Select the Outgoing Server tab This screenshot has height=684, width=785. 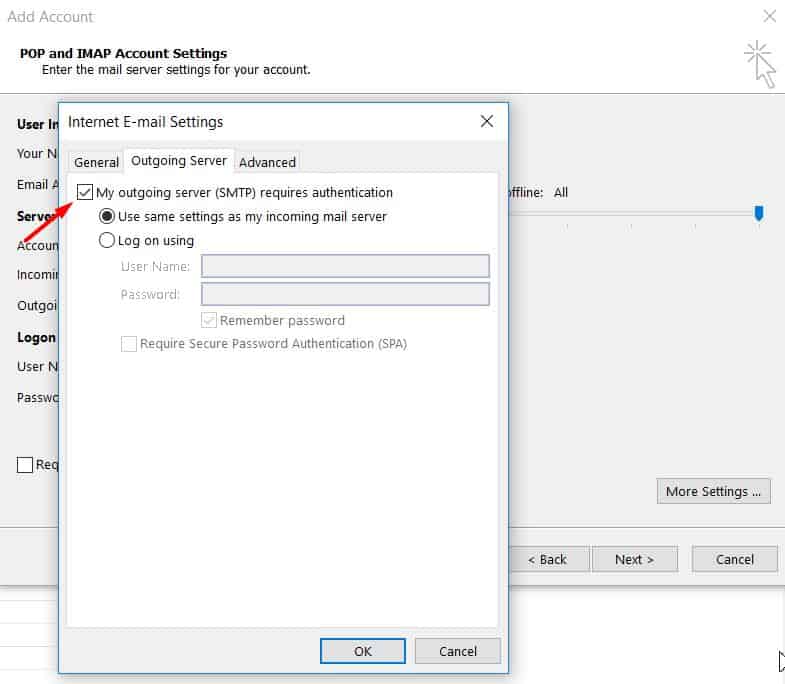click(179, 160)
